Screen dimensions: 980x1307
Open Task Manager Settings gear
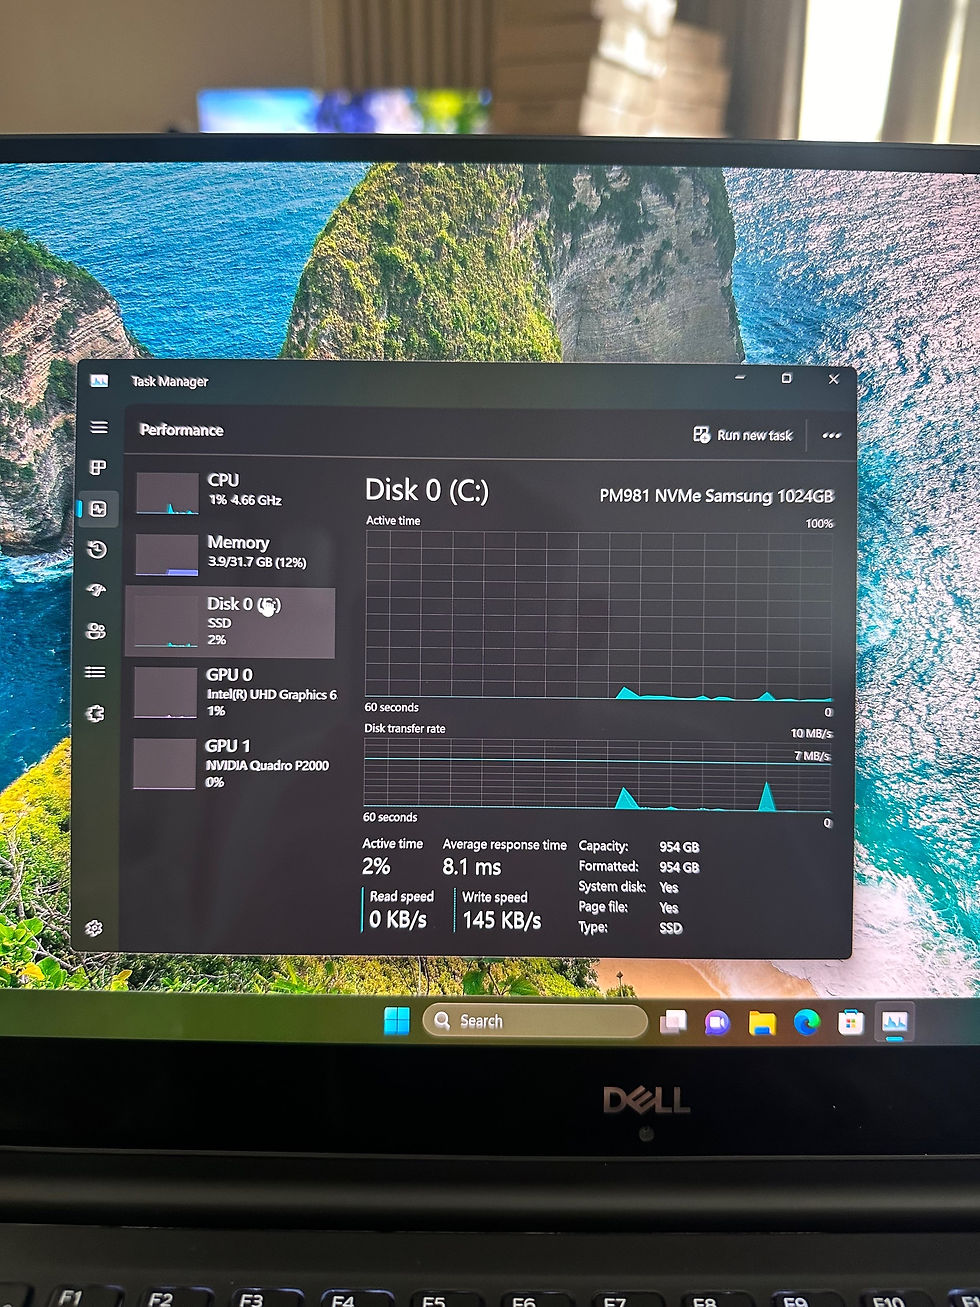pyautogui.click(x=94, y=928)
